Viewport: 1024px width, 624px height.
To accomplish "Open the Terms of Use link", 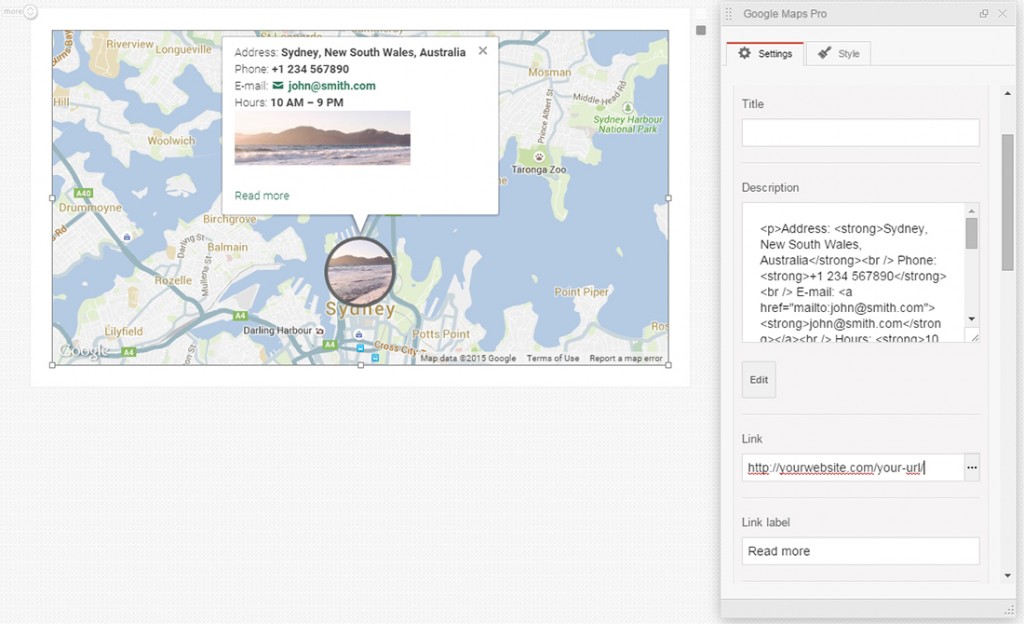I will pyautogui.click(x=551, y=356).
